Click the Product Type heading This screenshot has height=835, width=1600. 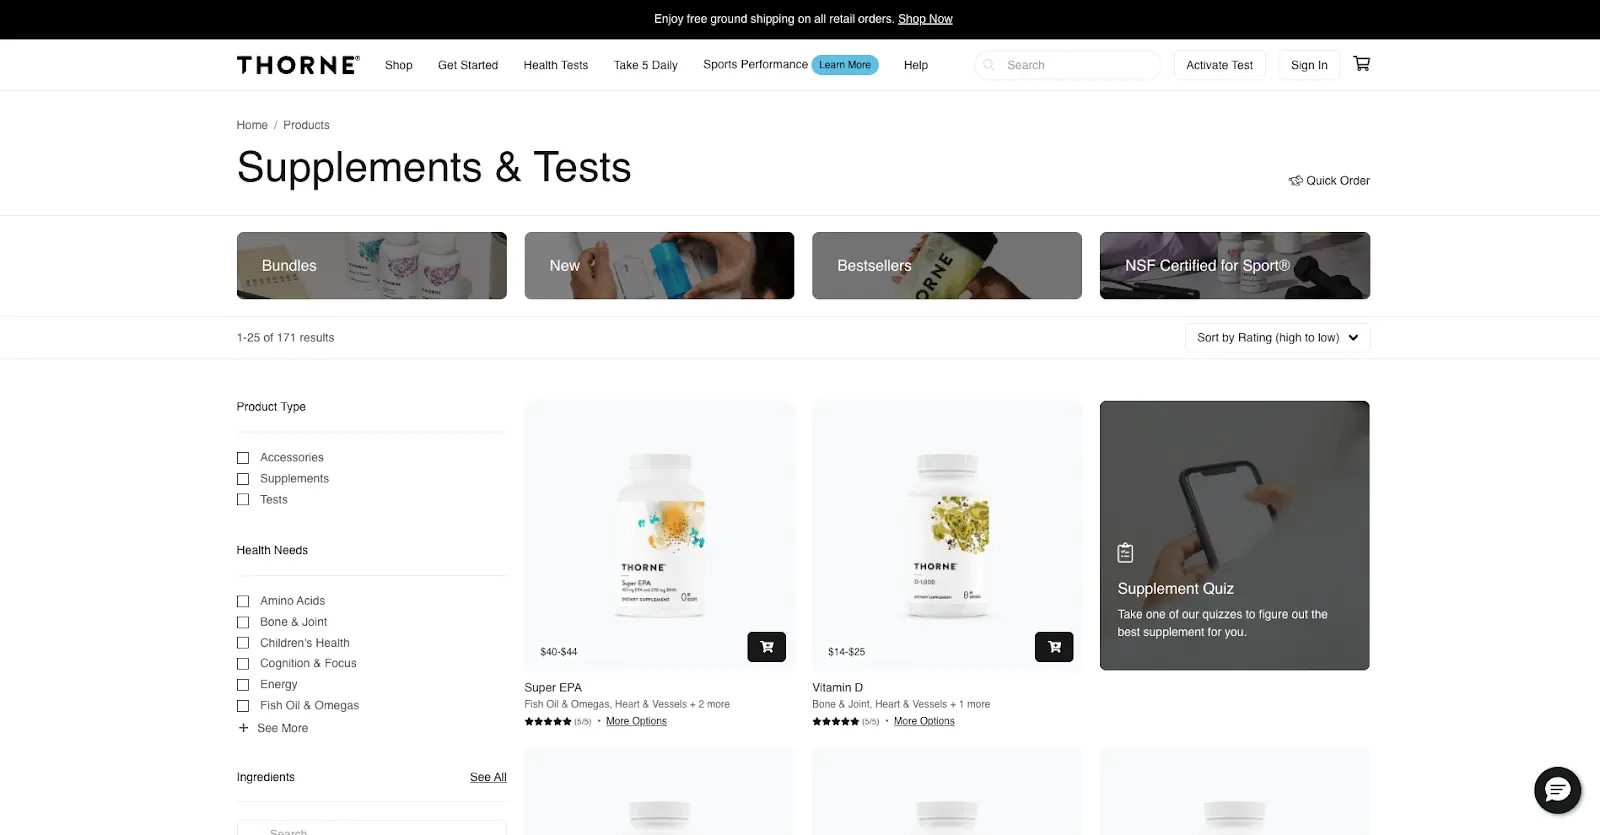click(271, 407)
